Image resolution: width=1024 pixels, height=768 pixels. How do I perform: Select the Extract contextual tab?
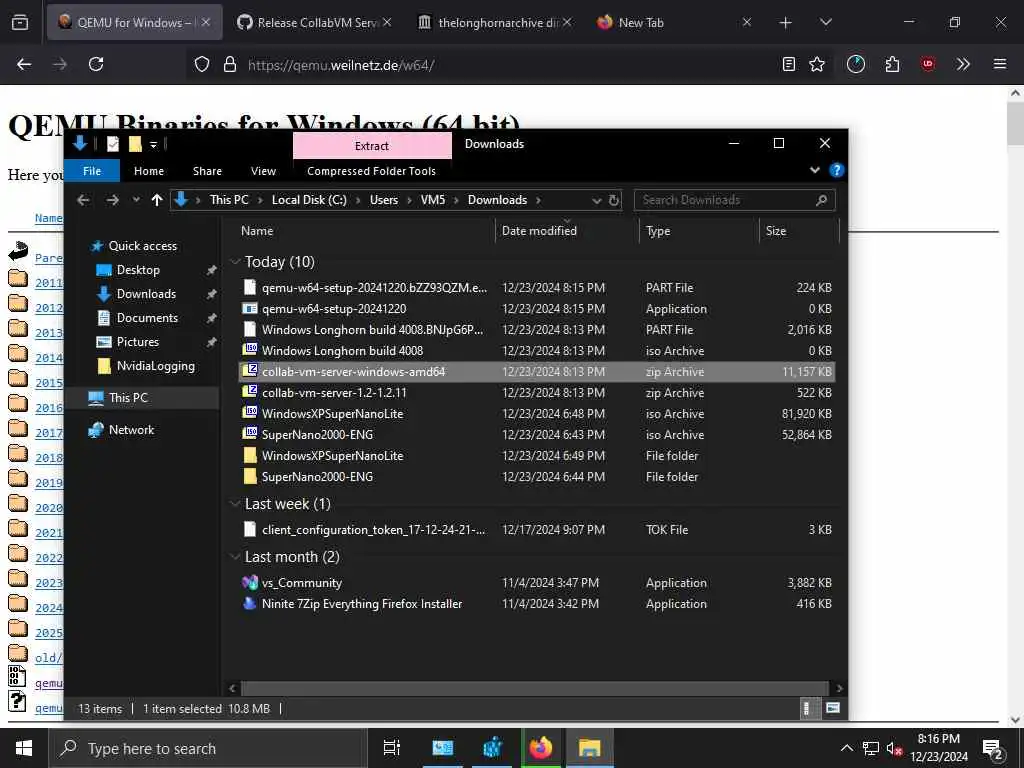372,146
